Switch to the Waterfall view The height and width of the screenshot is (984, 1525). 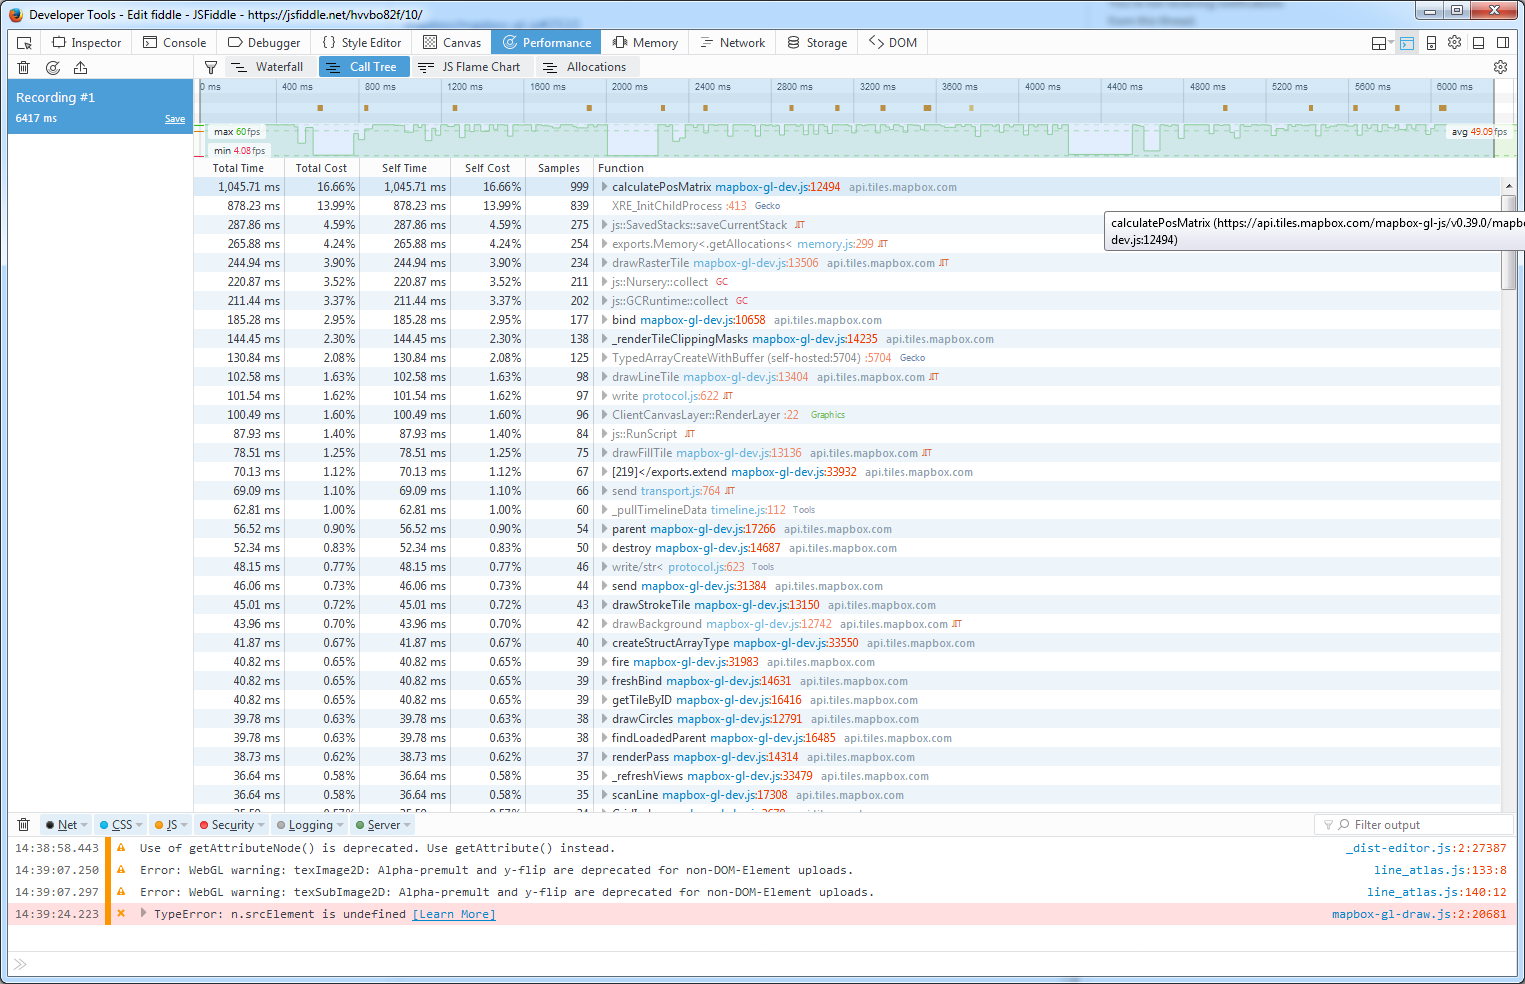pos(266,66)
